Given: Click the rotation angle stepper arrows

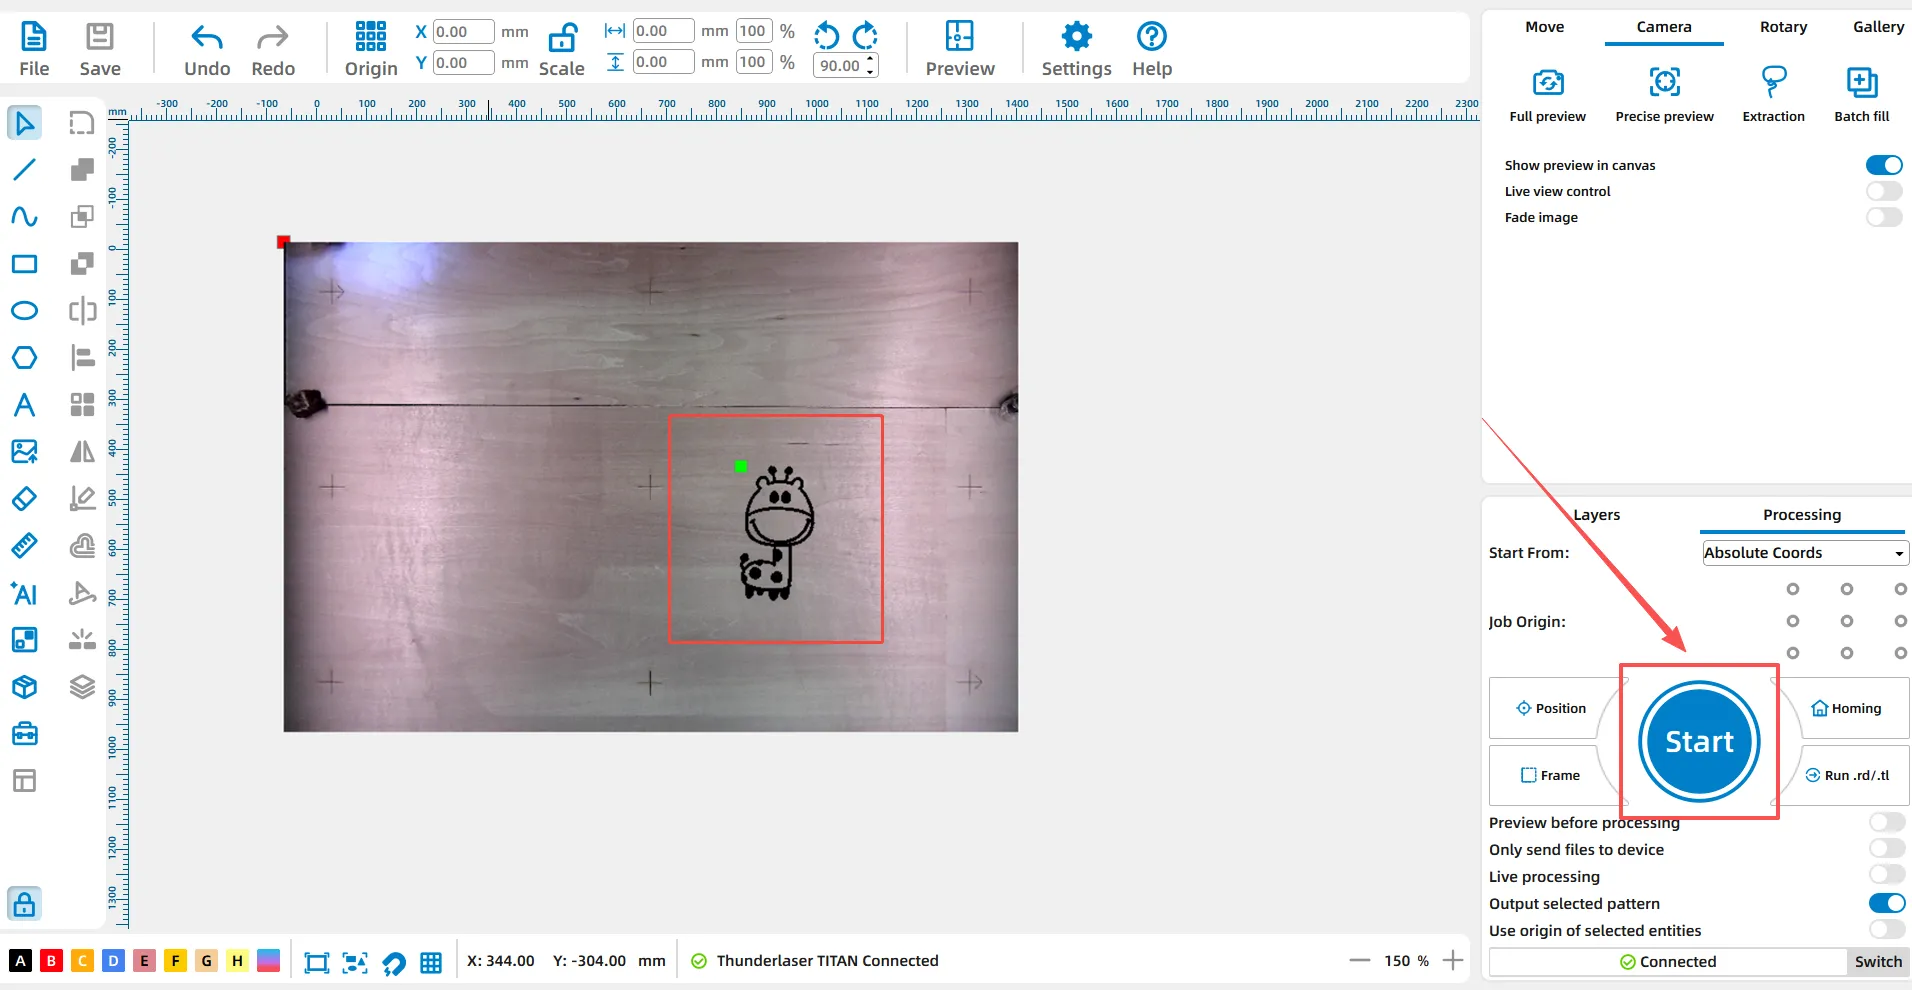Looking at the screenshot, I should pos(871,65).
